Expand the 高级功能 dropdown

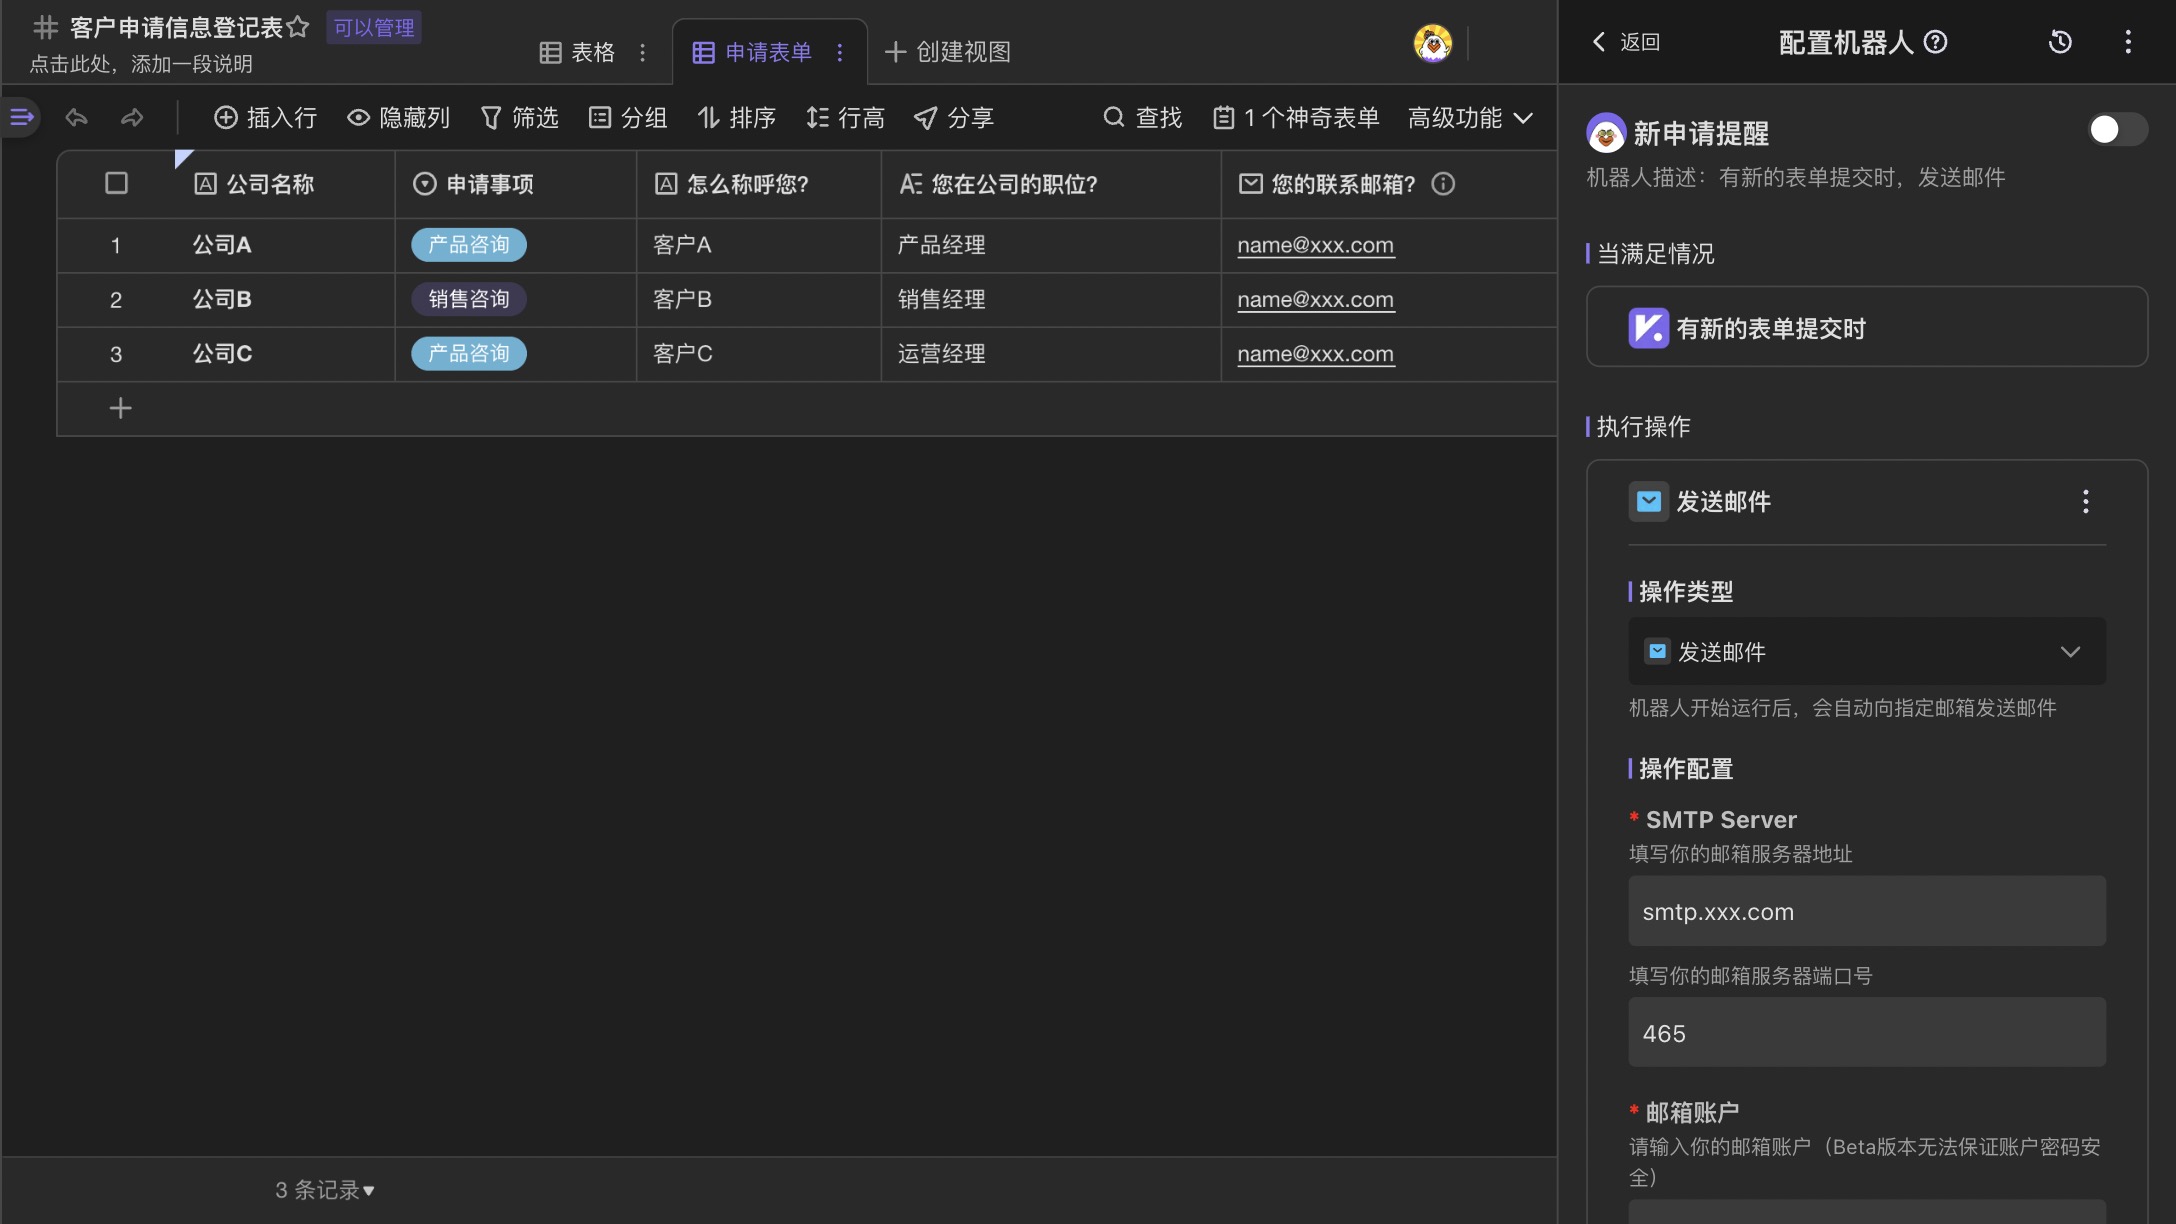(x=1470, y=118)
